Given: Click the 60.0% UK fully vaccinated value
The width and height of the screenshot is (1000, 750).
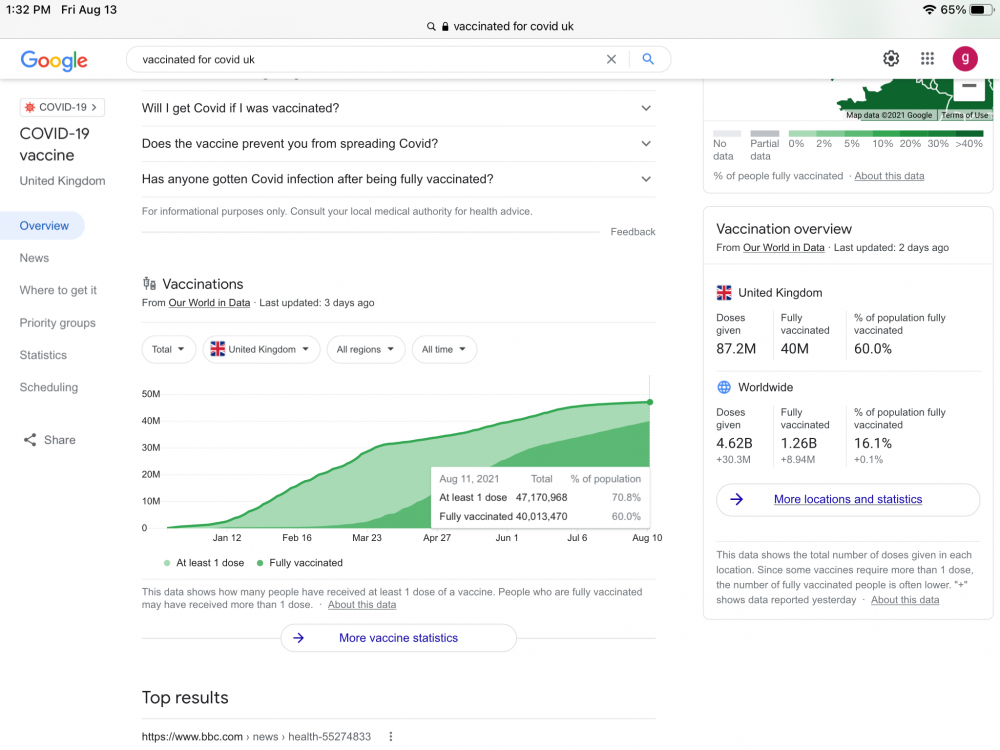Looking at the screenshot, I should pos(873,349).
